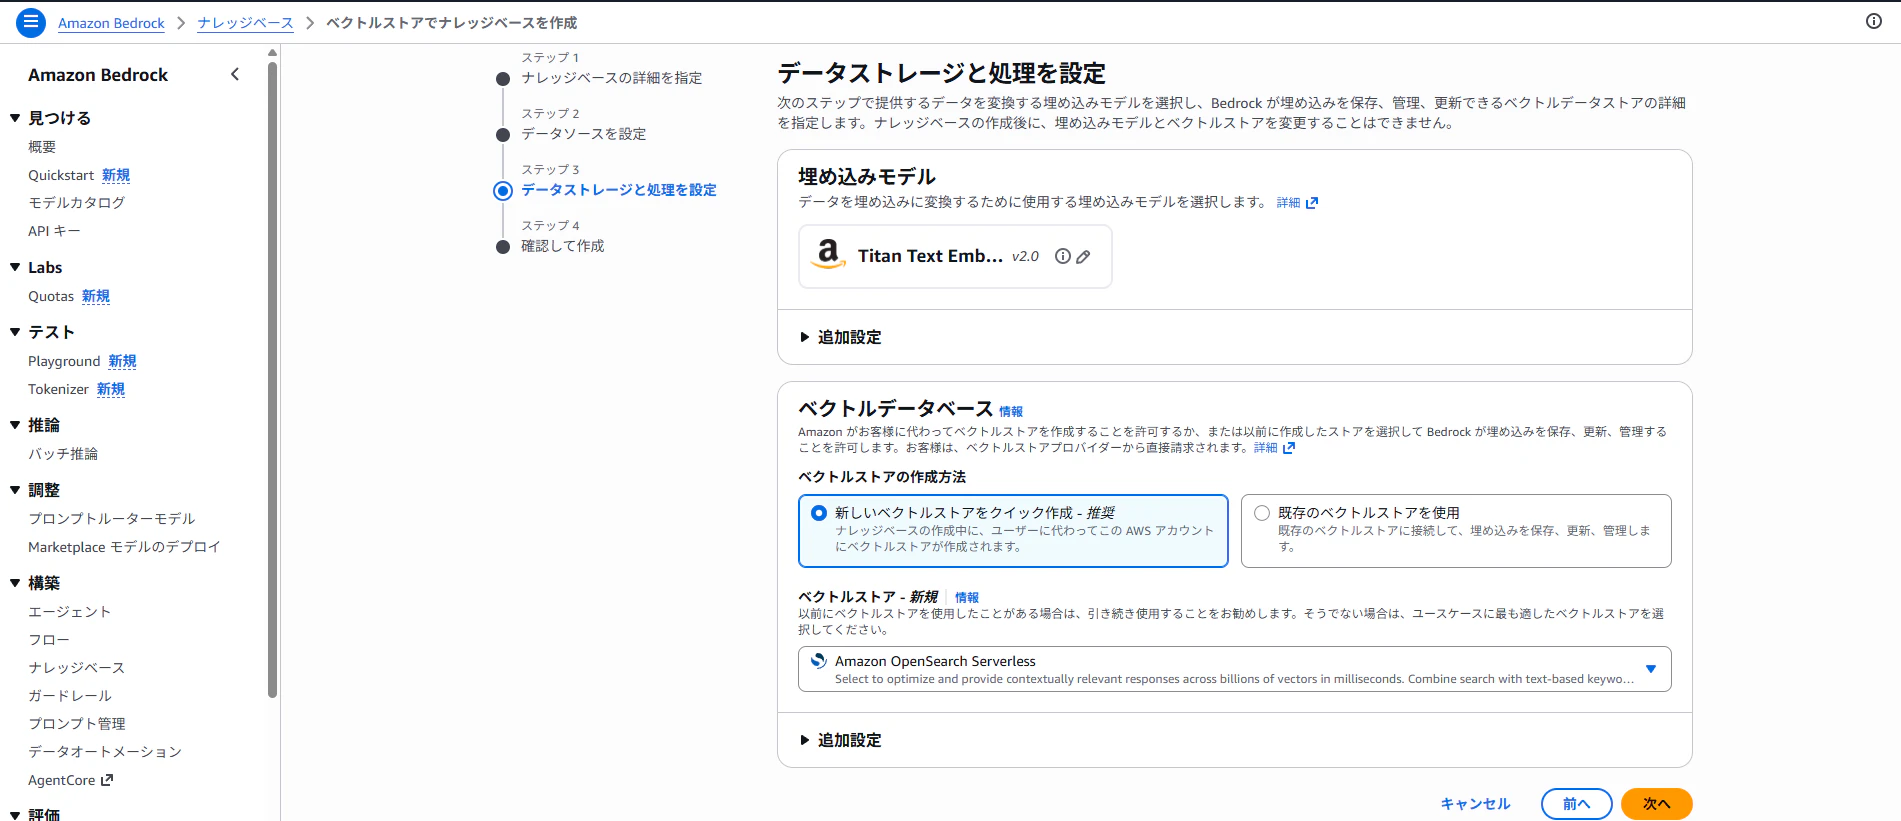Open ガードレール in the sidebar
1901x821 pixels.
tap(70, 696)
